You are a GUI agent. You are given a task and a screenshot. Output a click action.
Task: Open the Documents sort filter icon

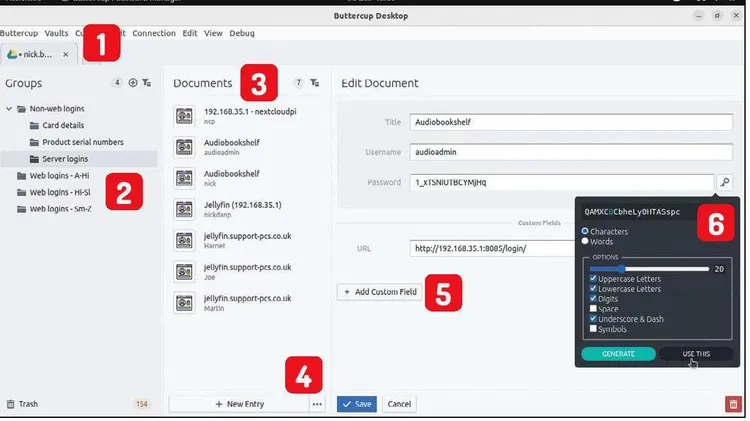coord(315,83)
